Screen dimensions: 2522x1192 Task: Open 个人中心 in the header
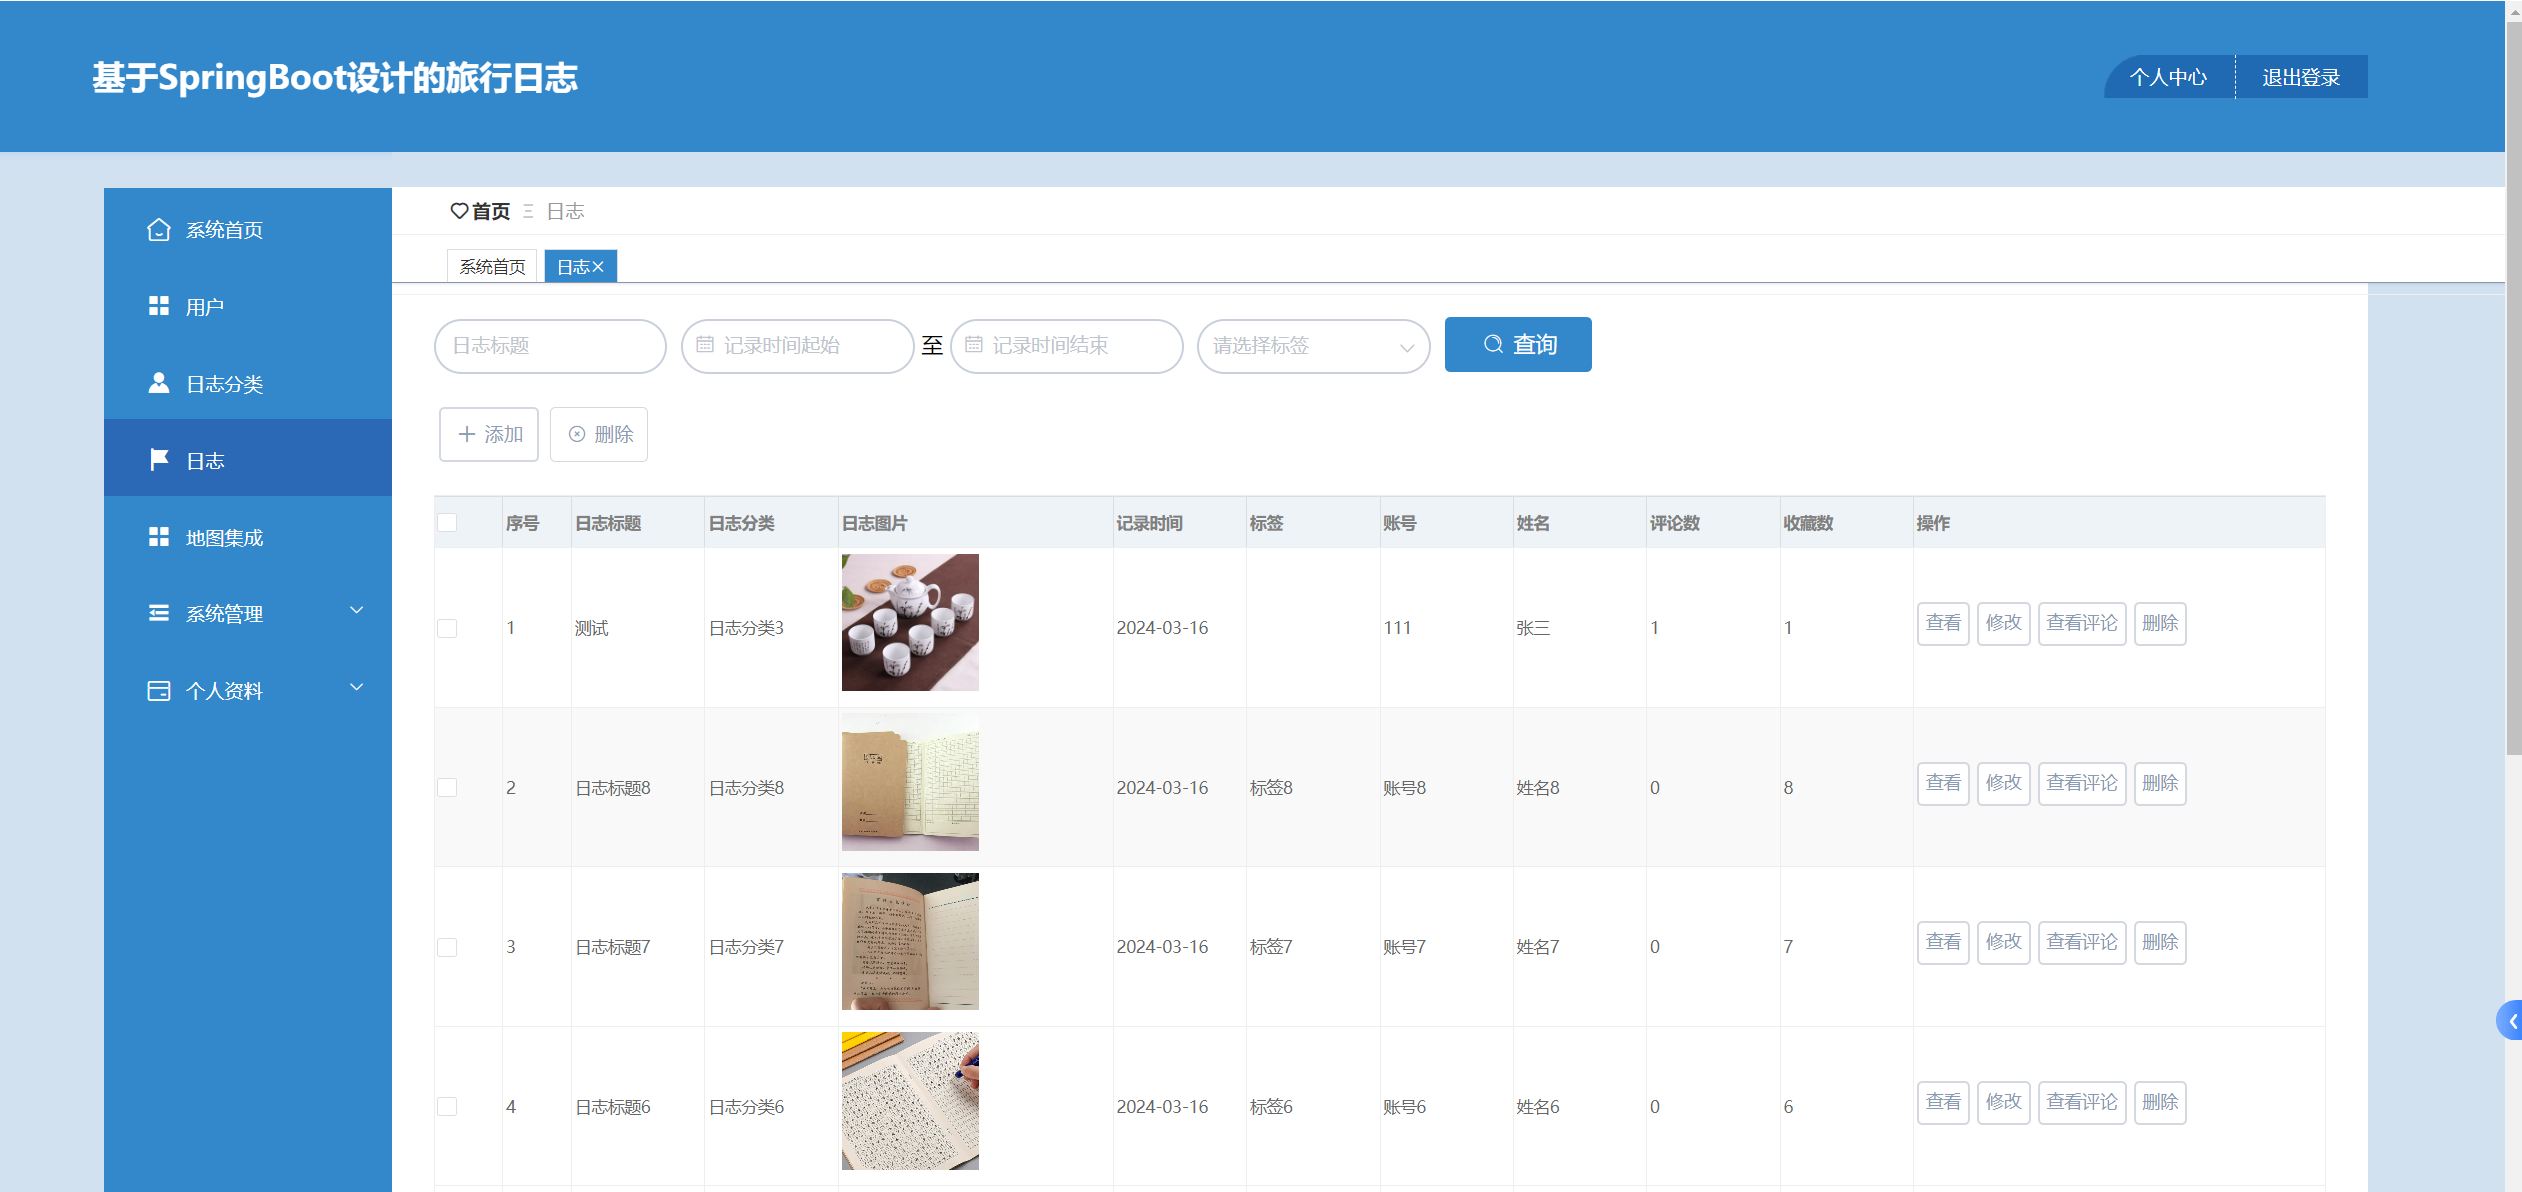pyautogui.click(x=2168, y=77)
